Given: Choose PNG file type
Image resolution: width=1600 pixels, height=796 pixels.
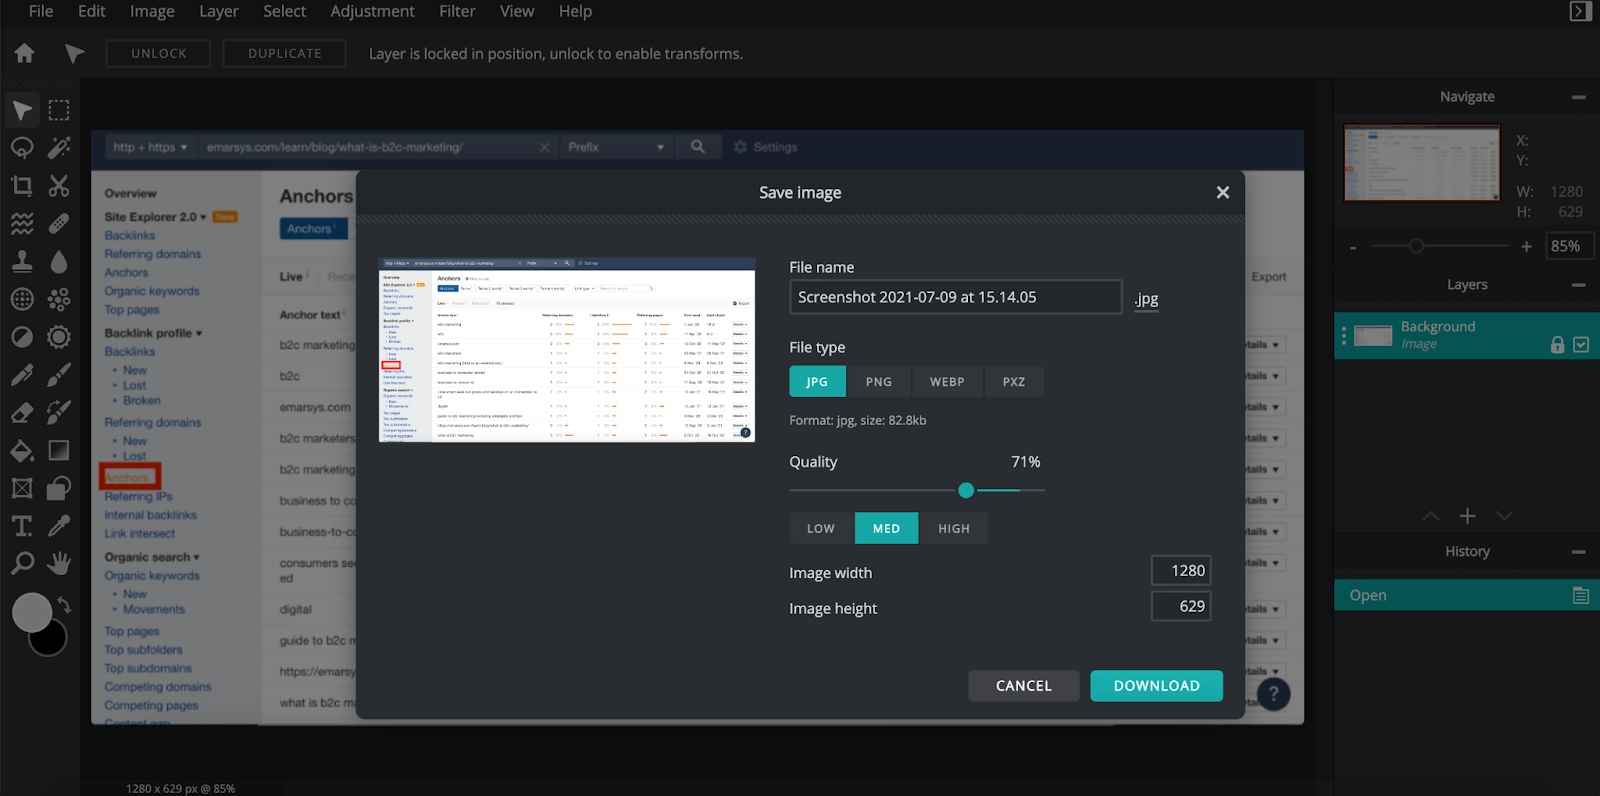Looking at the screenshot, I should (x=878, y=382).
